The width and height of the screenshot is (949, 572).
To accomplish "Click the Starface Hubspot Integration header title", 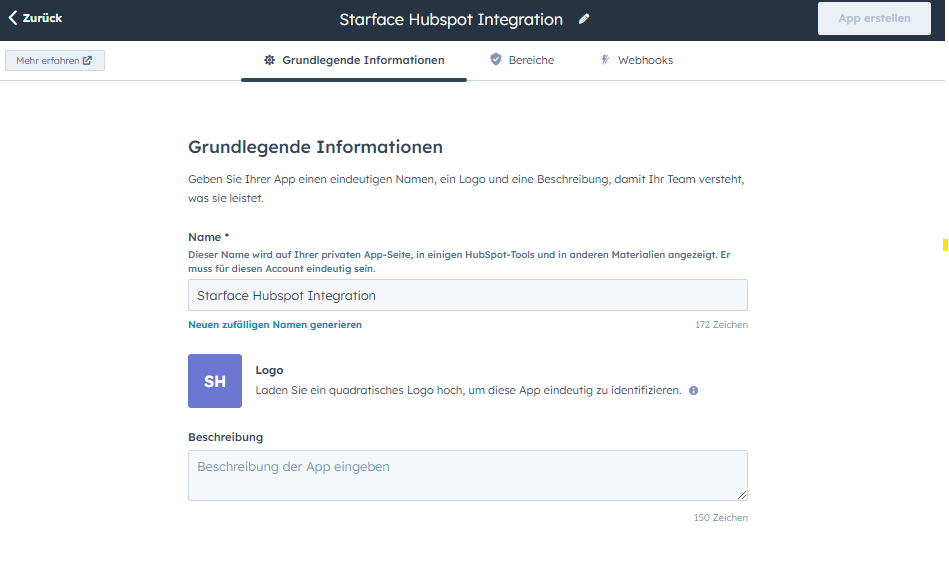I will [451, 19].
